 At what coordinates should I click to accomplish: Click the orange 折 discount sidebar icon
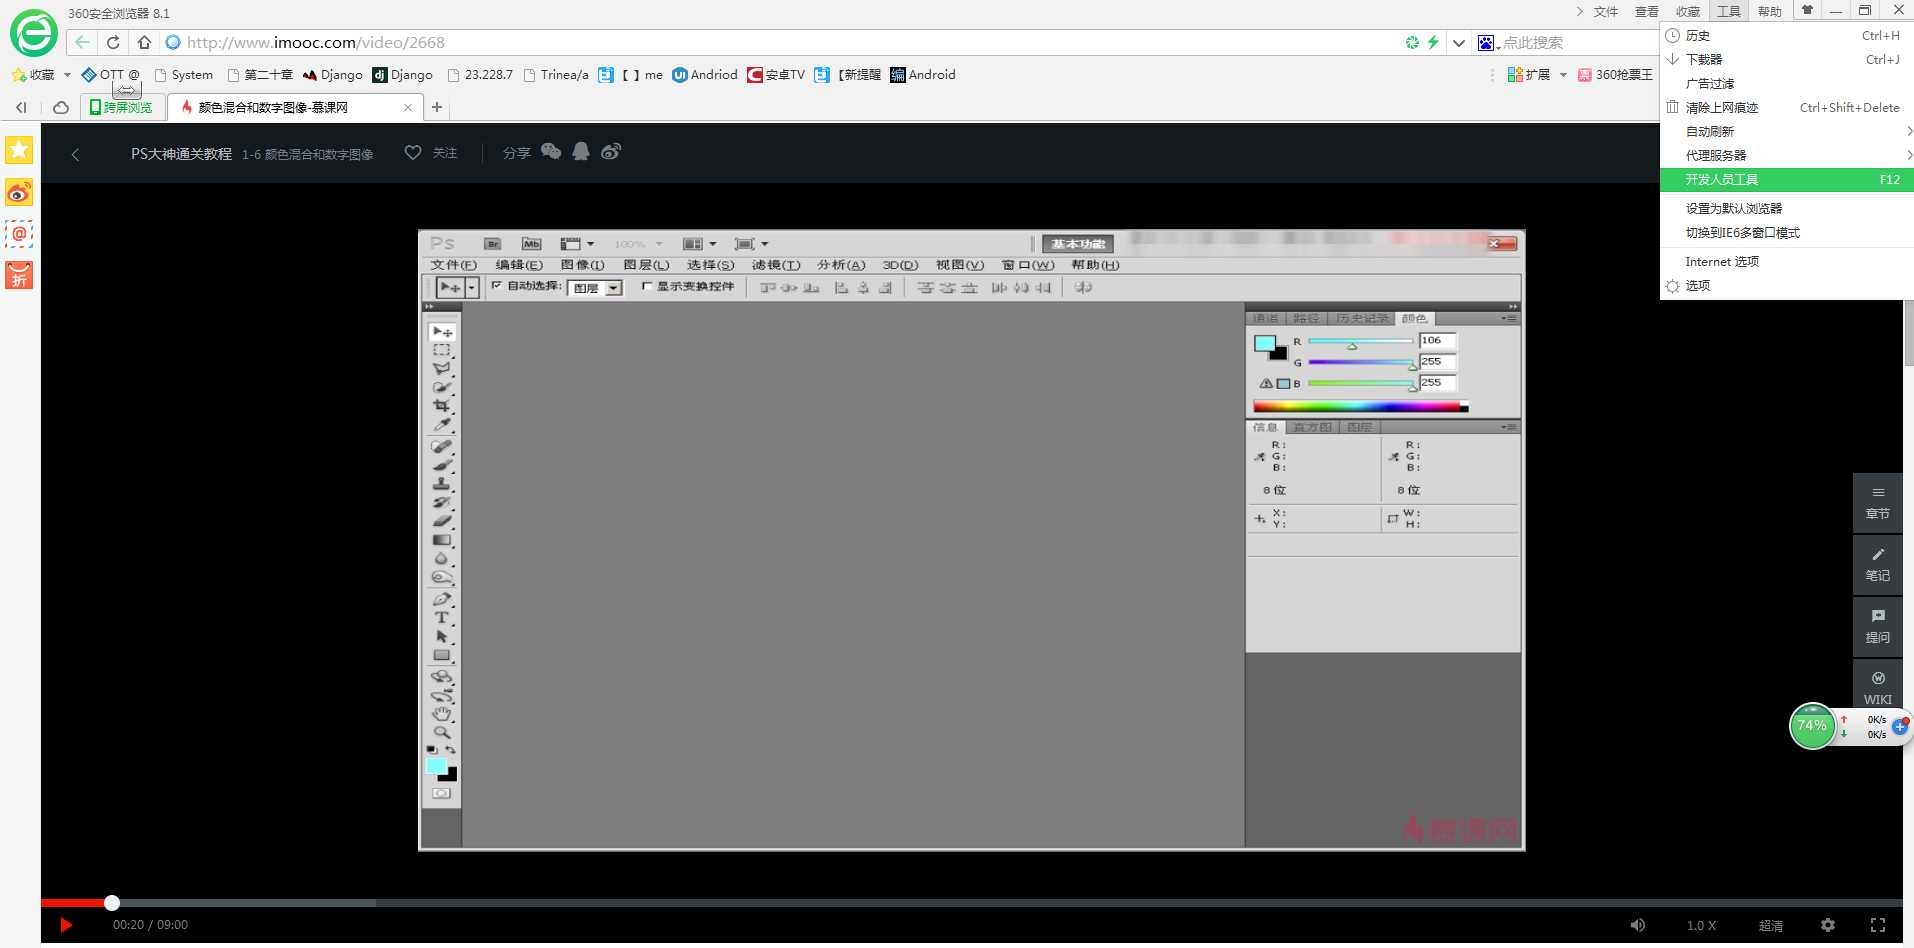[x=19, y=275]
